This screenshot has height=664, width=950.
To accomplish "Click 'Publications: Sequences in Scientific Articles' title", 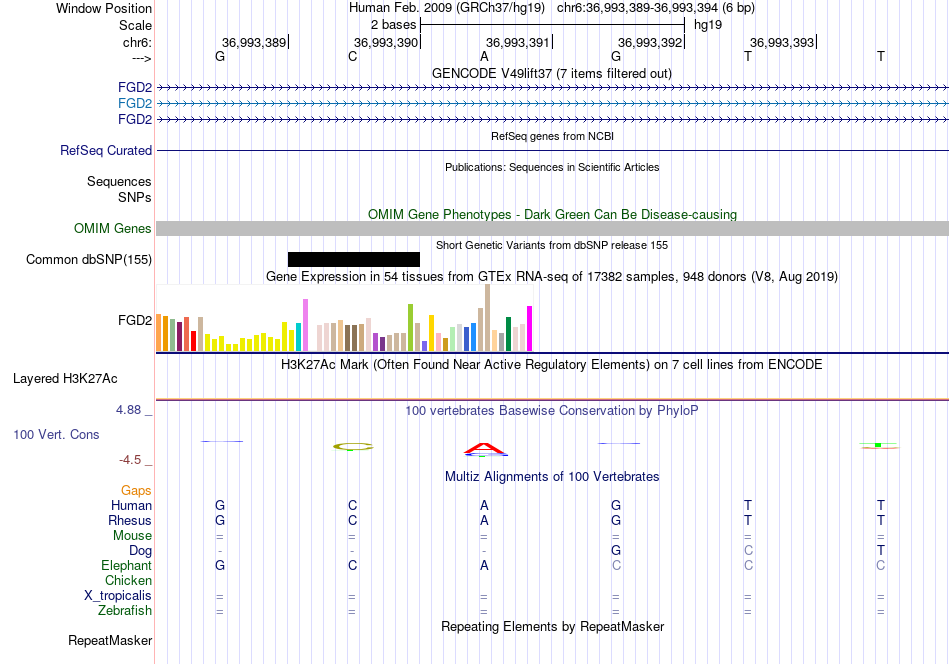I will coord(552,167).
